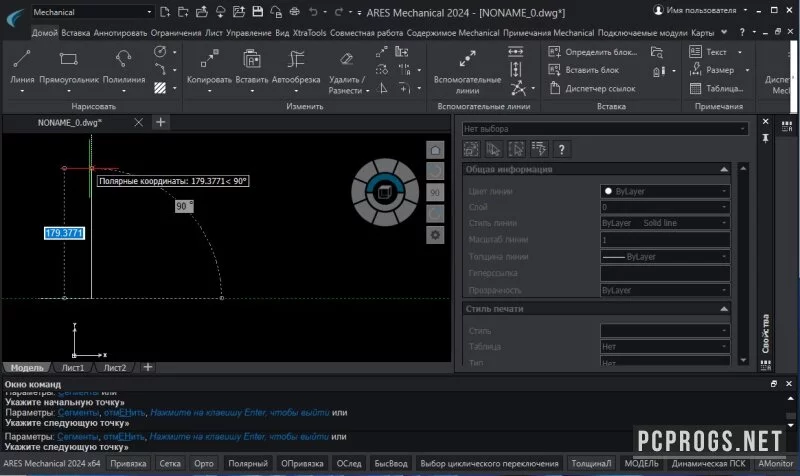Insert a table with Таблица tool
Viewport: 800px width, 476px height.
pyautogui.click(x=716, y=88)
